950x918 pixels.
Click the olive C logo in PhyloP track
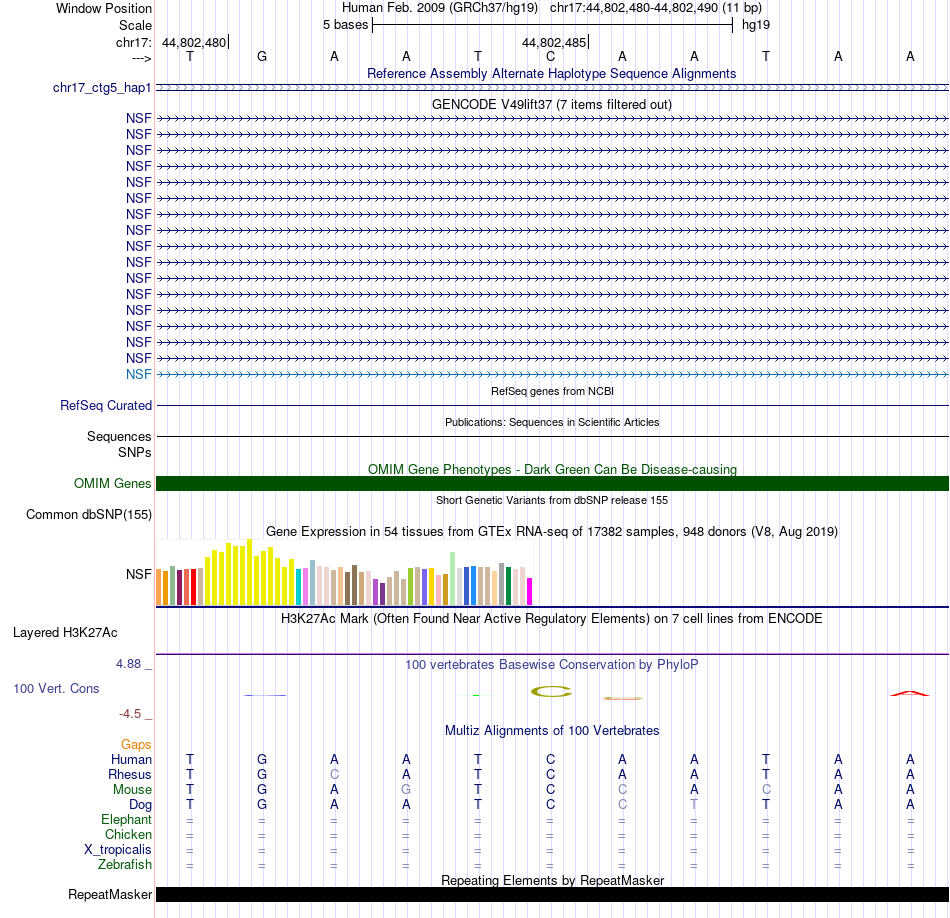coord(551,691)
